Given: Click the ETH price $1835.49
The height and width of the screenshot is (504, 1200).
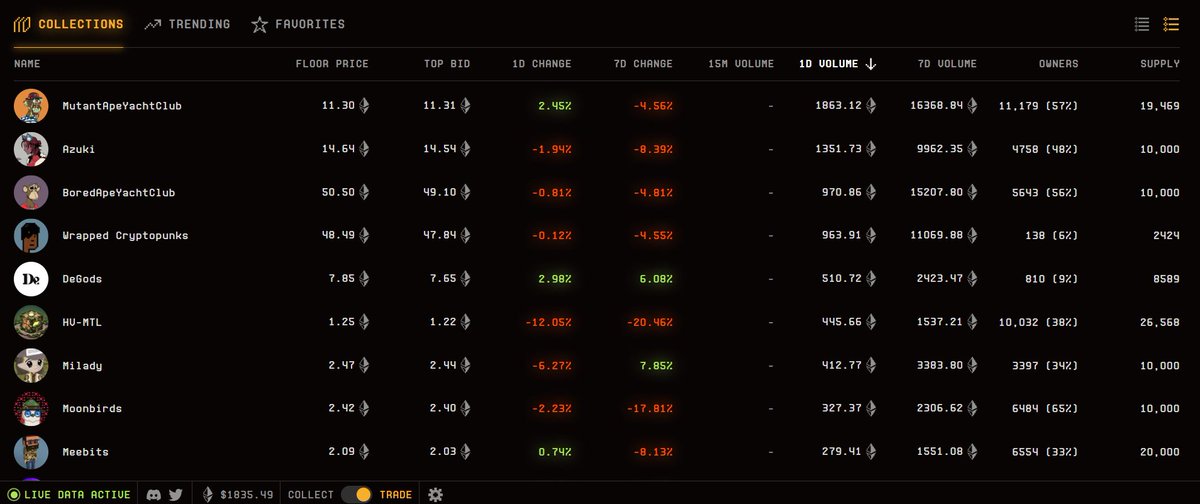Looking at the screenshot, I should point(238,494).
